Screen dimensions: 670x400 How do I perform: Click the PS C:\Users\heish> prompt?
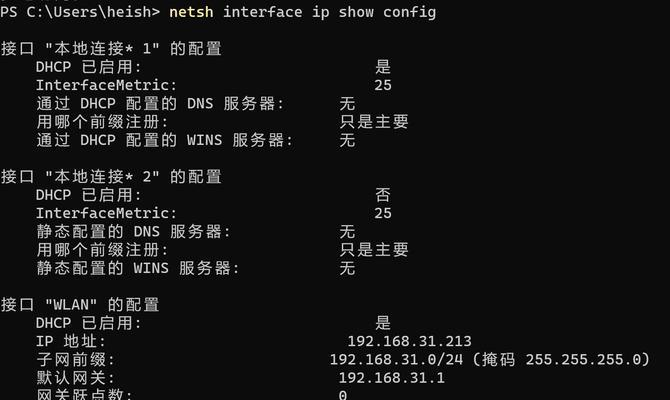tap(80, 12)
